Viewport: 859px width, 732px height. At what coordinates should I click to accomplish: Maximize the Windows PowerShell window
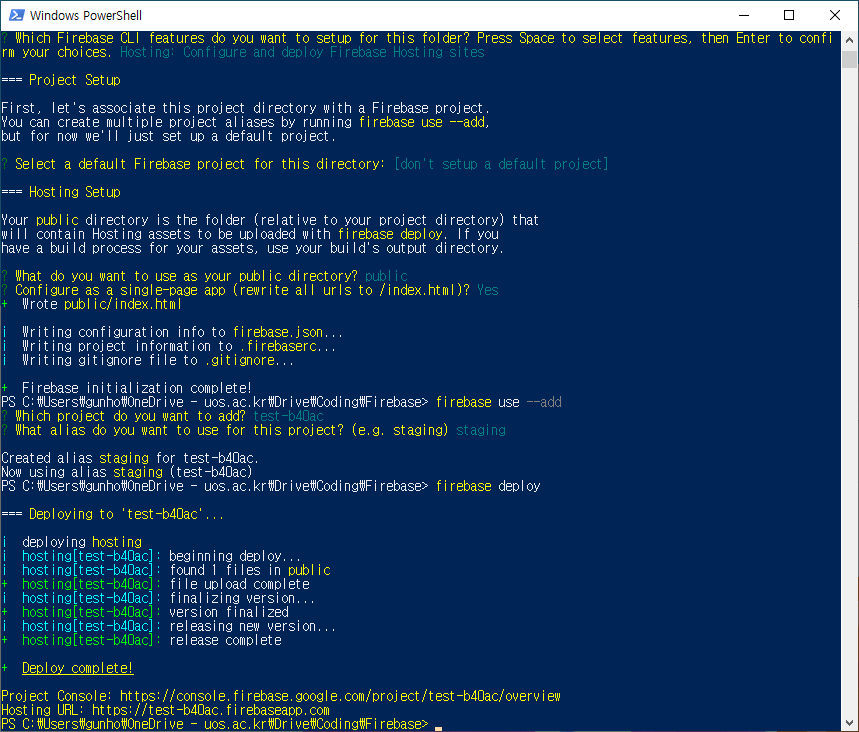789,15
